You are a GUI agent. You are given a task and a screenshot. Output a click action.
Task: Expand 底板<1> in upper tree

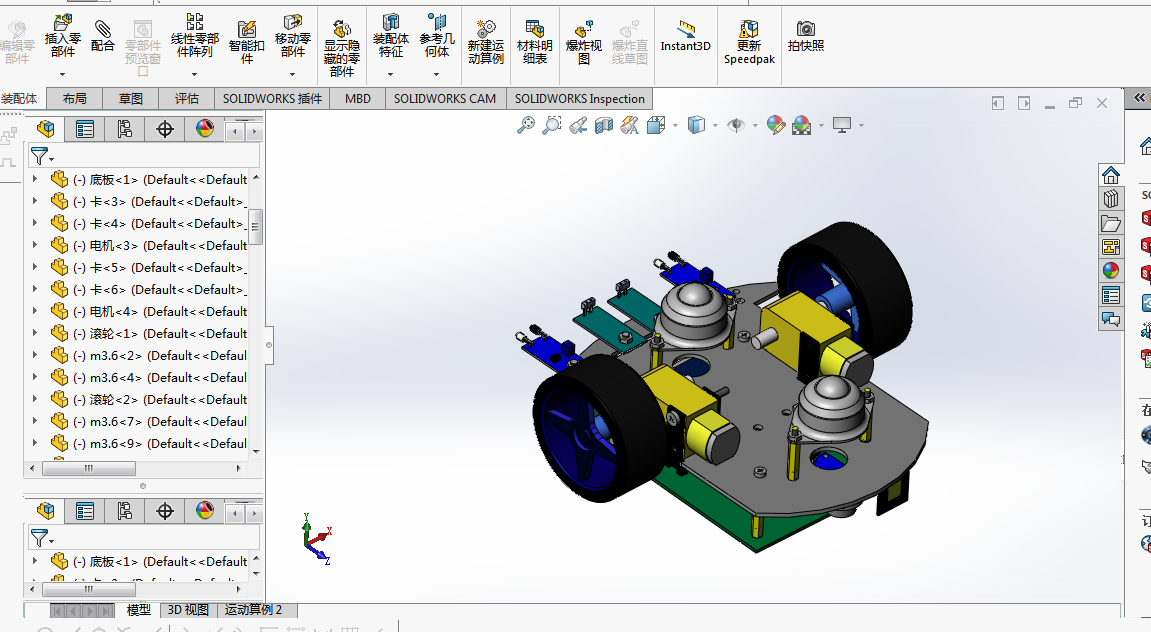point(35,178)
